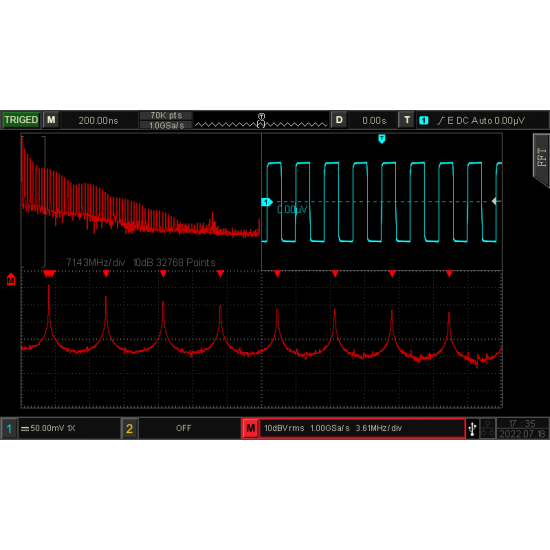Enable channel 2 OFF field
This screenshot has width=550, height=550.
[x=183, y=428]
